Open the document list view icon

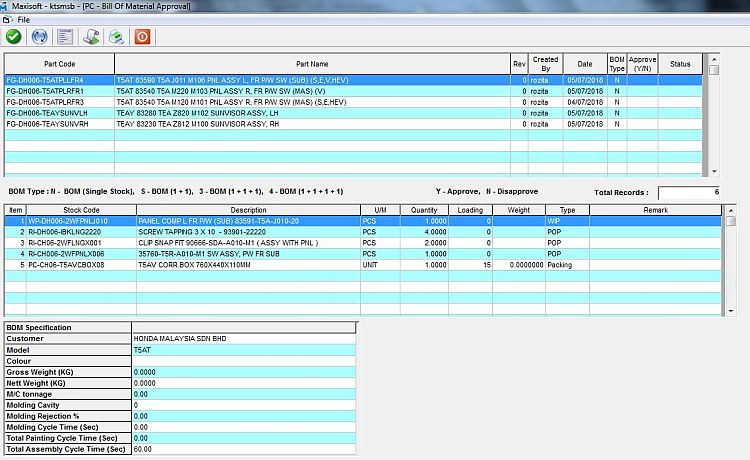(66, 37)
